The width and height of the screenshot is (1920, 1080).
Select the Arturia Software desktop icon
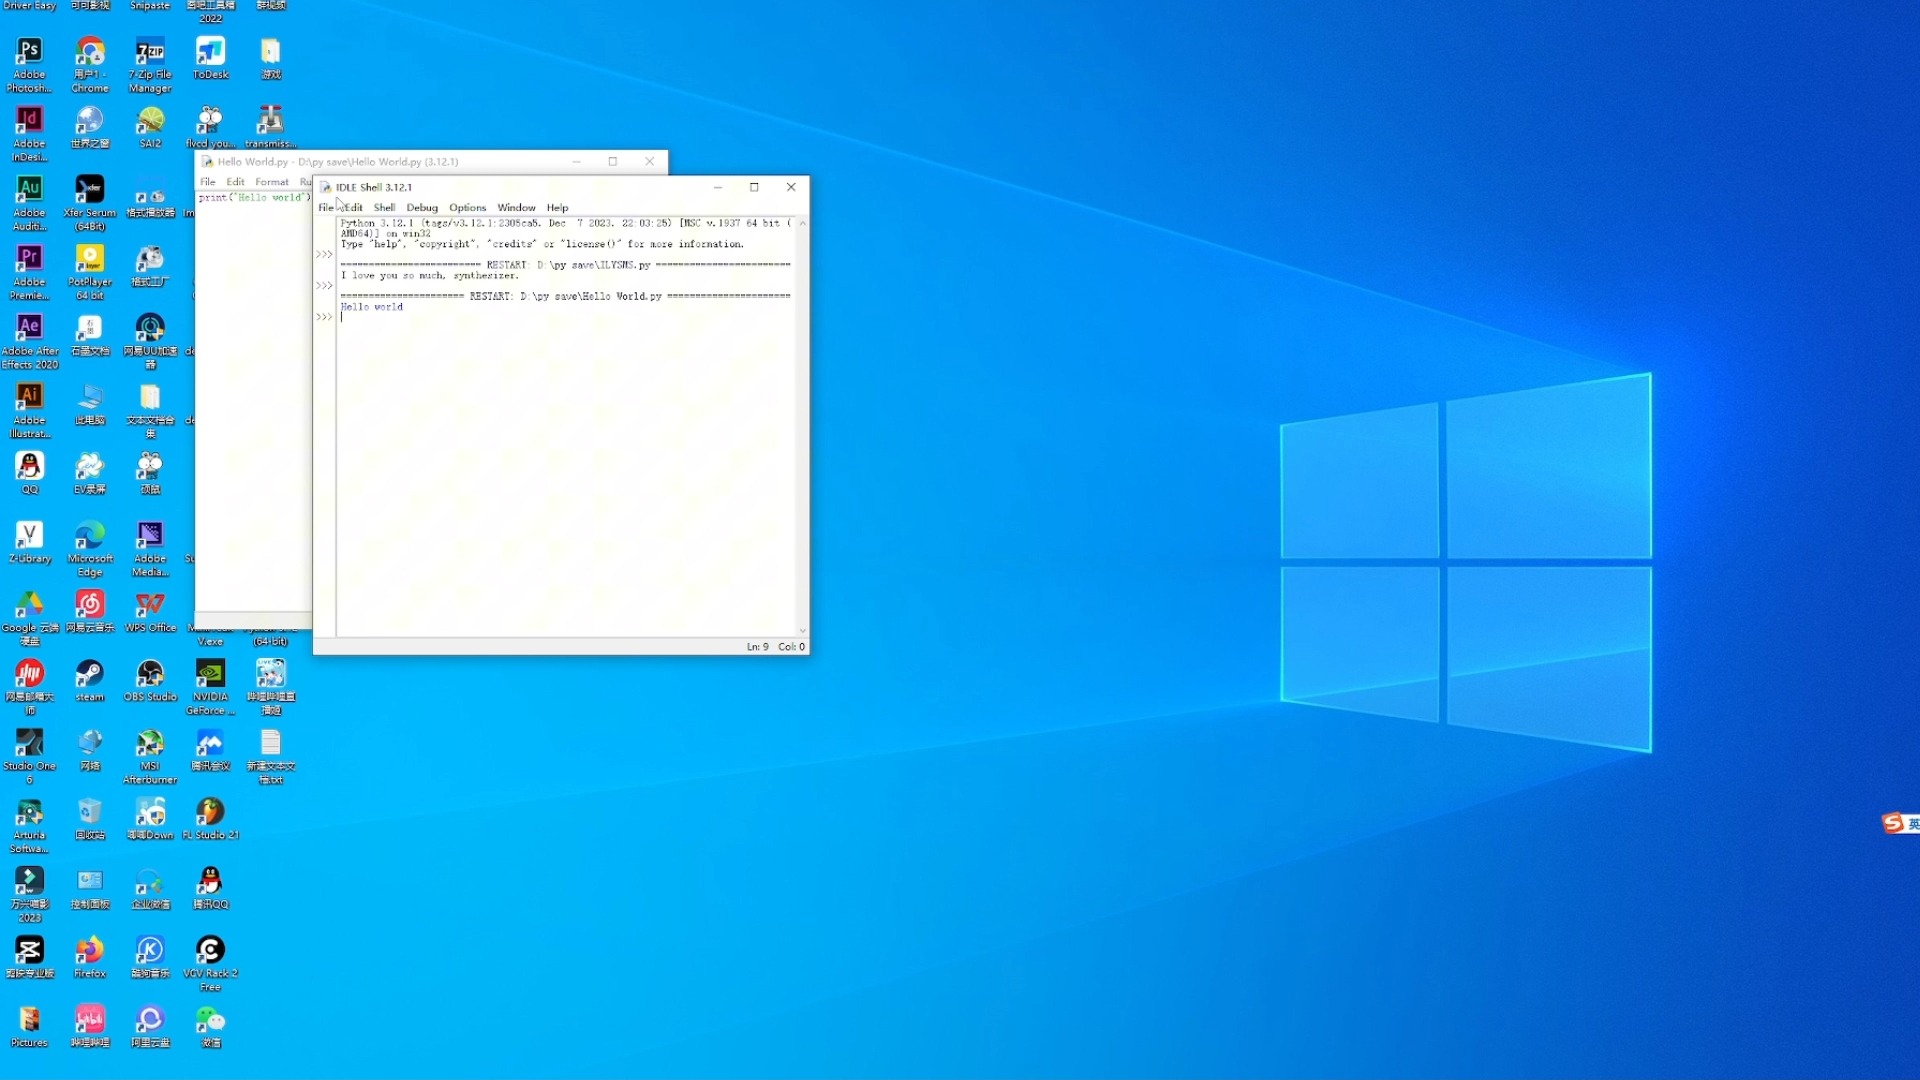click(x=29, y=825)
